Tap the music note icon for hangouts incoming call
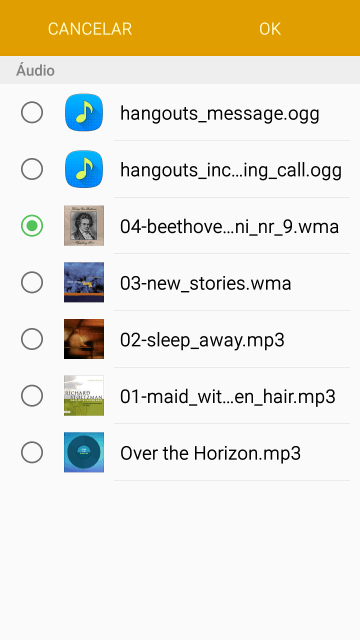360x640 pixels. [x=84, y=169]
